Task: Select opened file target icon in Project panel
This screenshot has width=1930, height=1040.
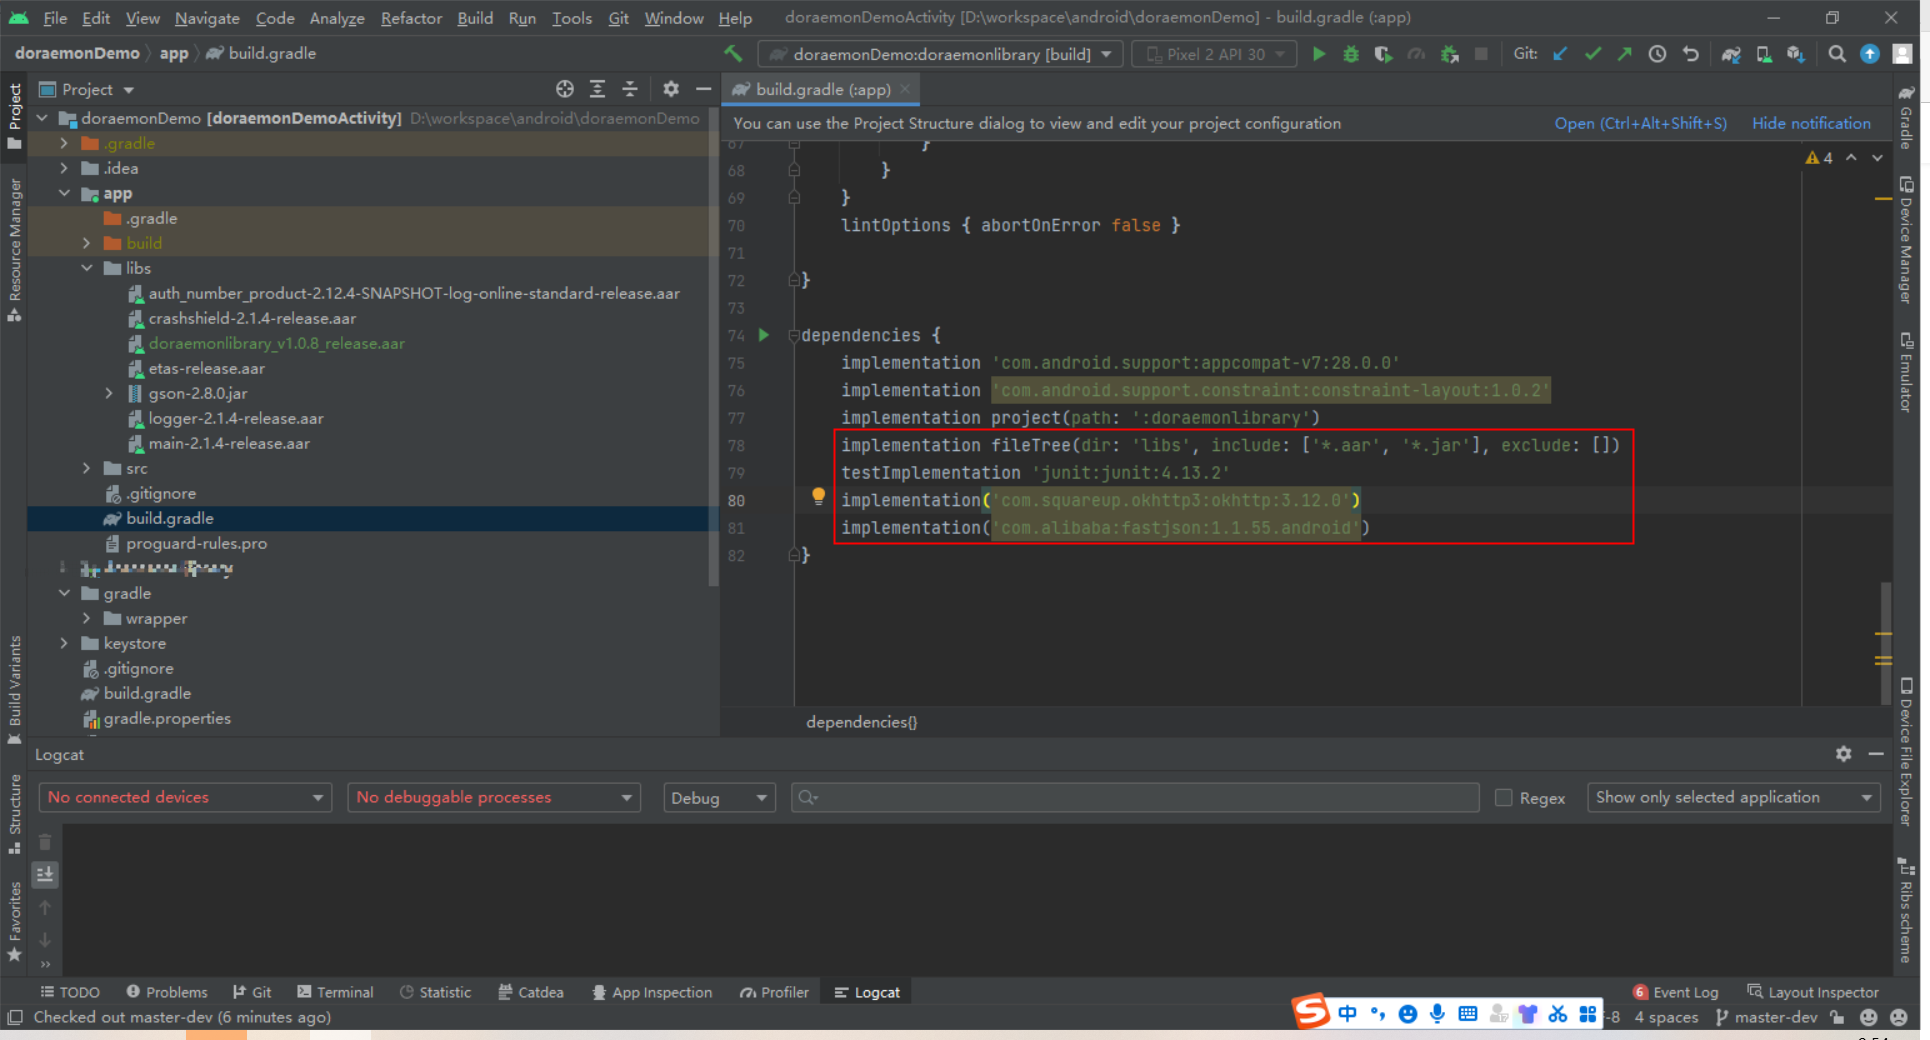Action: pyautogui.click(x=565, y=89)
